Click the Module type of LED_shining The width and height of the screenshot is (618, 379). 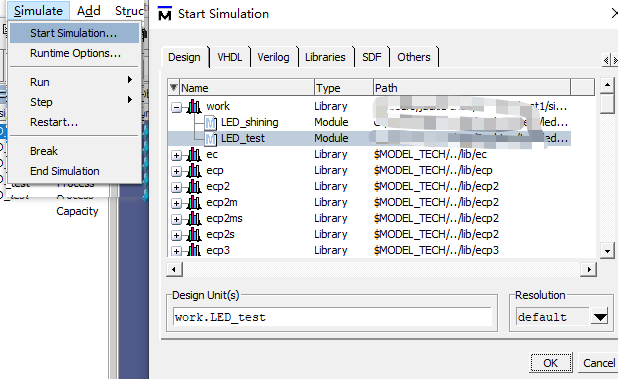pyautogui.click(x=331, y=123)
